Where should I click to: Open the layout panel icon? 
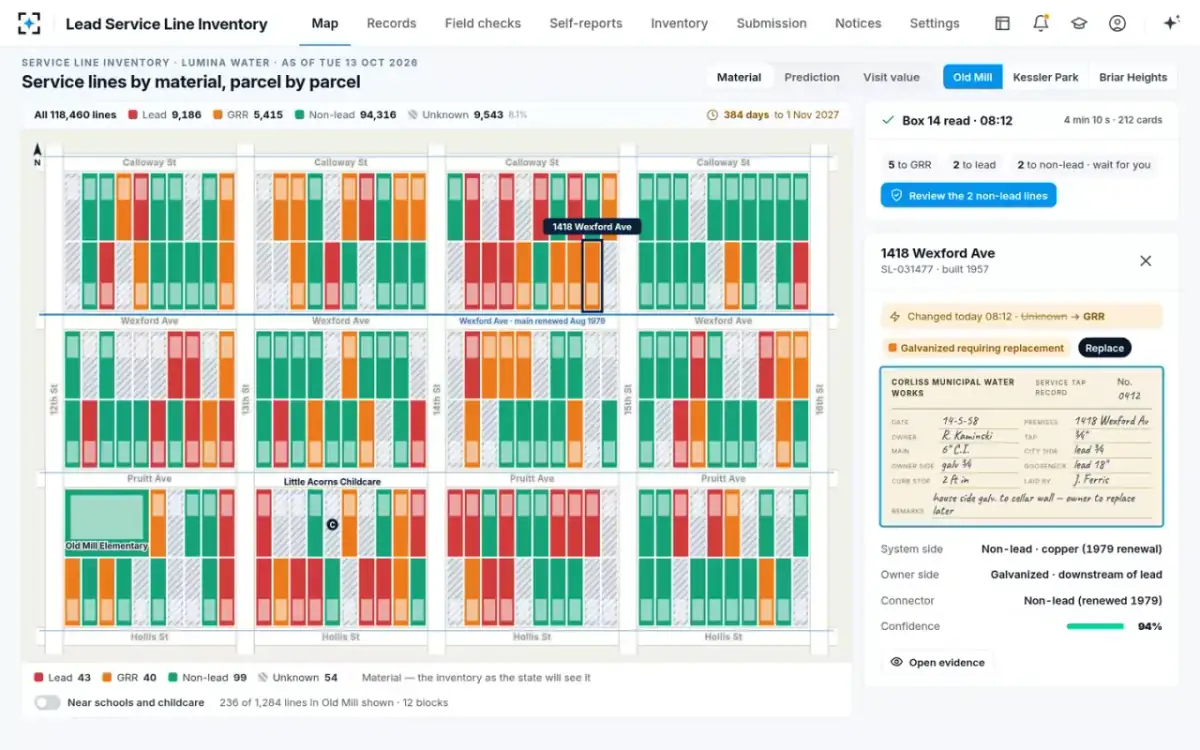pos(1002,23)
